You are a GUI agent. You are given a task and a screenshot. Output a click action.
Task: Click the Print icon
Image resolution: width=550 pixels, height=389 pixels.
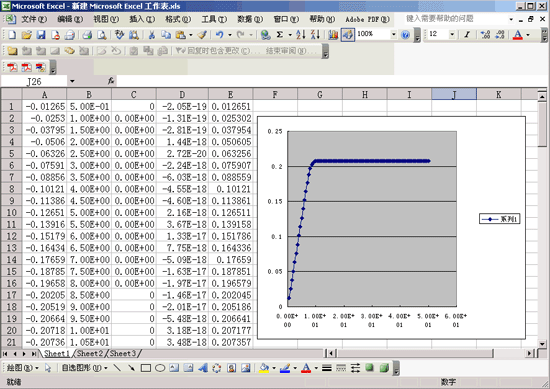[x=87, y=35]
